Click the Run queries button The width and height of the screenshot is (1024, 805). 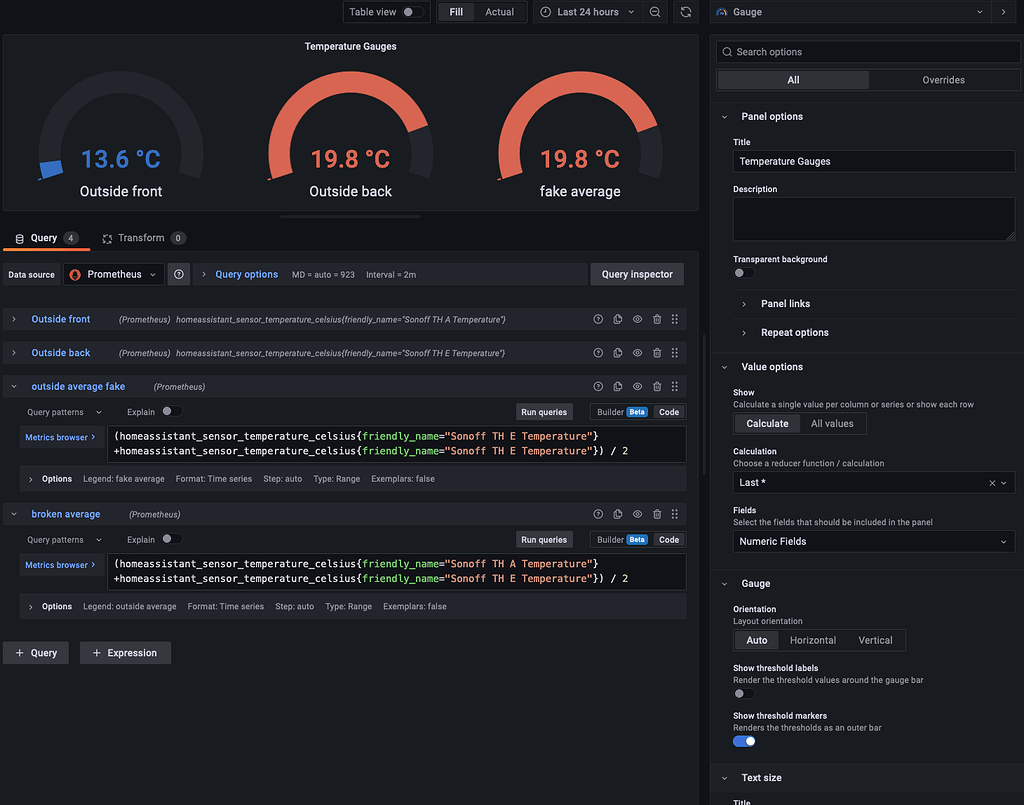coord(543,411)
